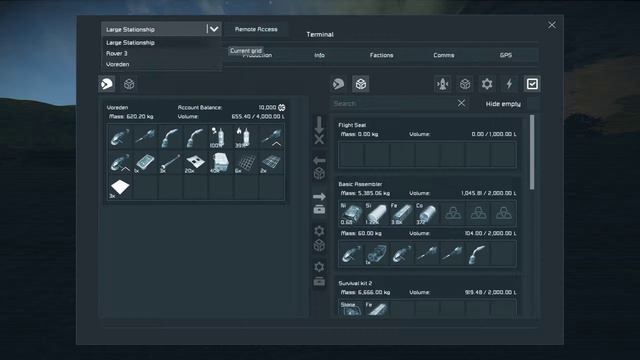The width and height of the screenshot is (640, 360).
Task: Click the Flight Seat inventory title
Action: tap(352, 125)
